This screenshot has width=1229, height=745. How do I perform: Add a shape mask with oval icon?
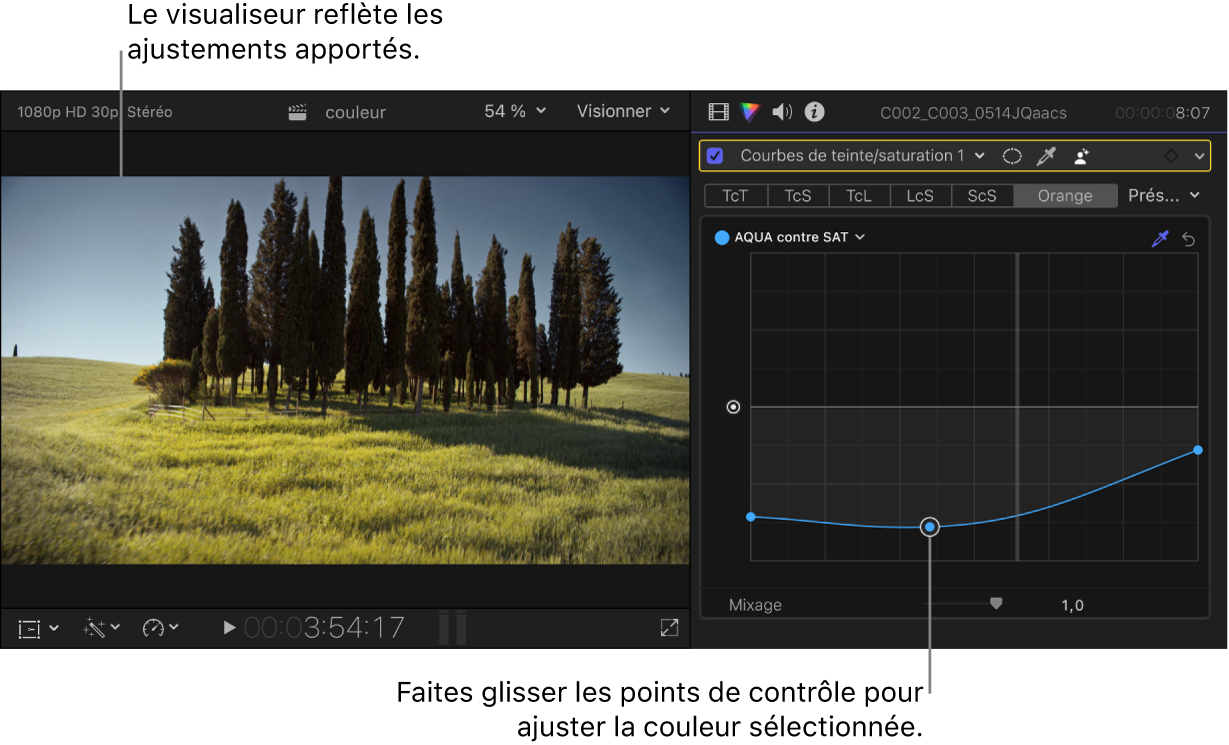(1012, 156)
